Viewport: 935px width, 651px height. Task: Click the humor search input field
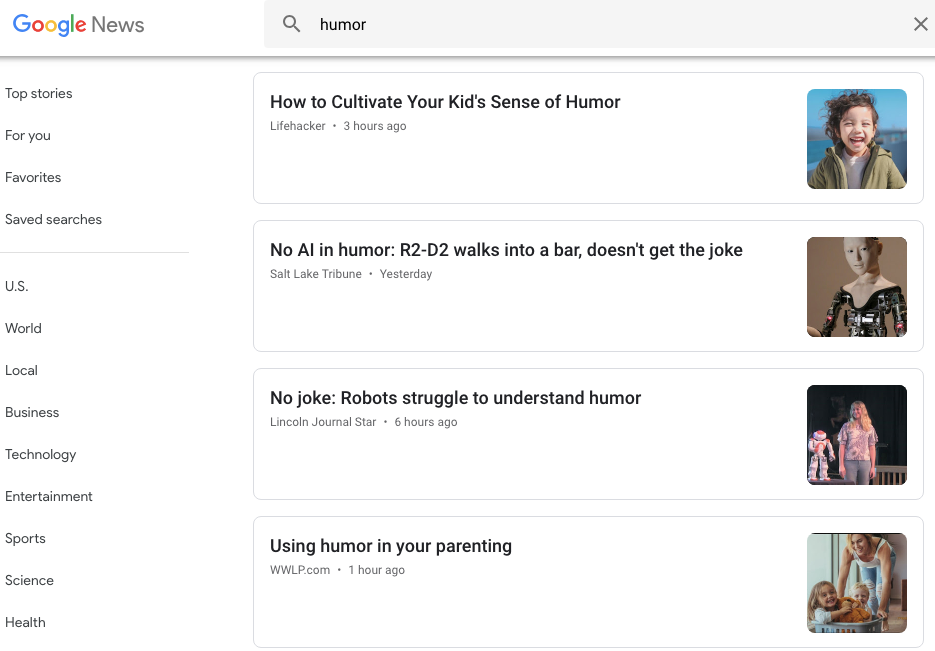tap(608, 24)
